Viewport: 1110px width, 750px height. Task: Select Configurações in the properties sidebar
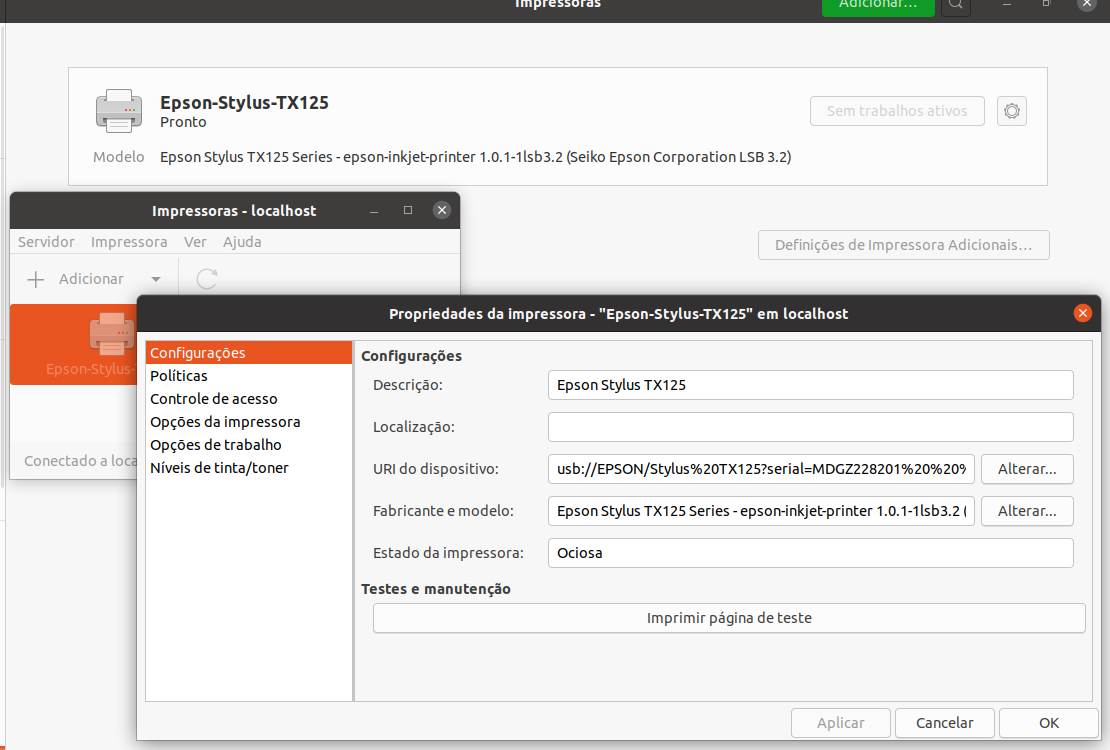click(x=249, y=353)
